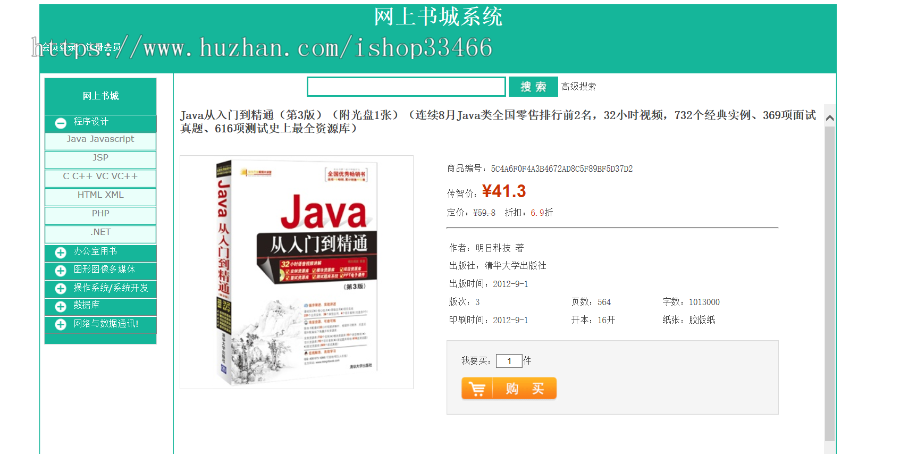Click the 印刷时间 2012-9-1 line
Image resolution: width=900 pixels, height=454 pixels.
(x=488, y=320)
